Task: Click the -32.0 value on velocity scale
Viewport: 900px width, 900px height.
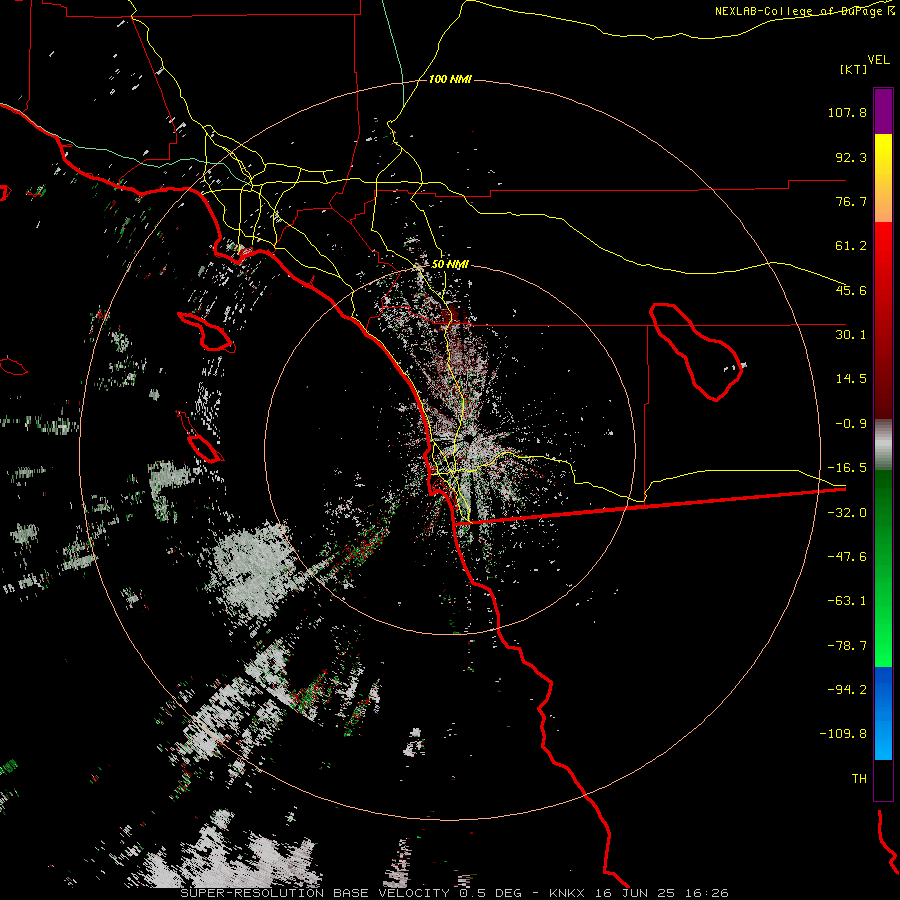Action: click(847, 513)
